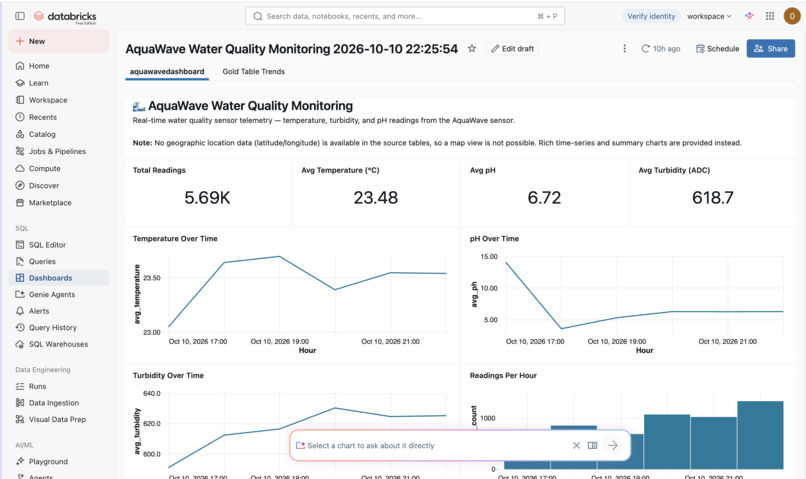806x479 pixels.
Task: Click the Avg Turbidity value 618.7
Action: (x=713, y=198)
